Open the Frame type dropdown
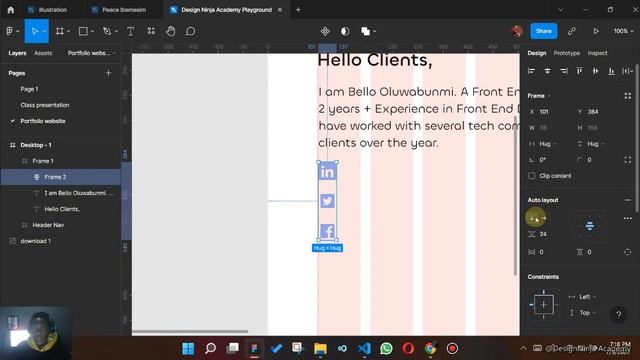 pos(539,96)
